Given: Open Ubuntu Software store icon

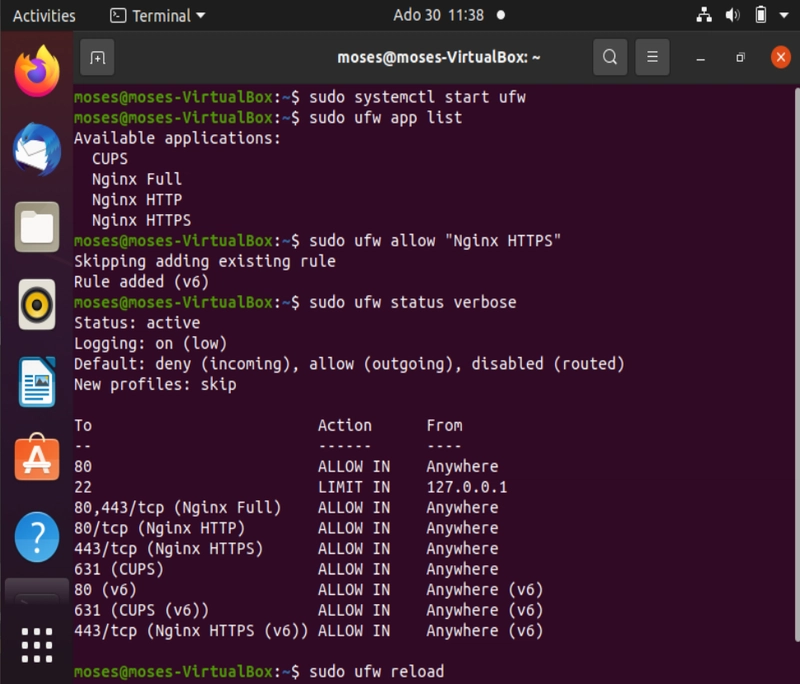Looking at the screenshot, I should coord(37,458).
